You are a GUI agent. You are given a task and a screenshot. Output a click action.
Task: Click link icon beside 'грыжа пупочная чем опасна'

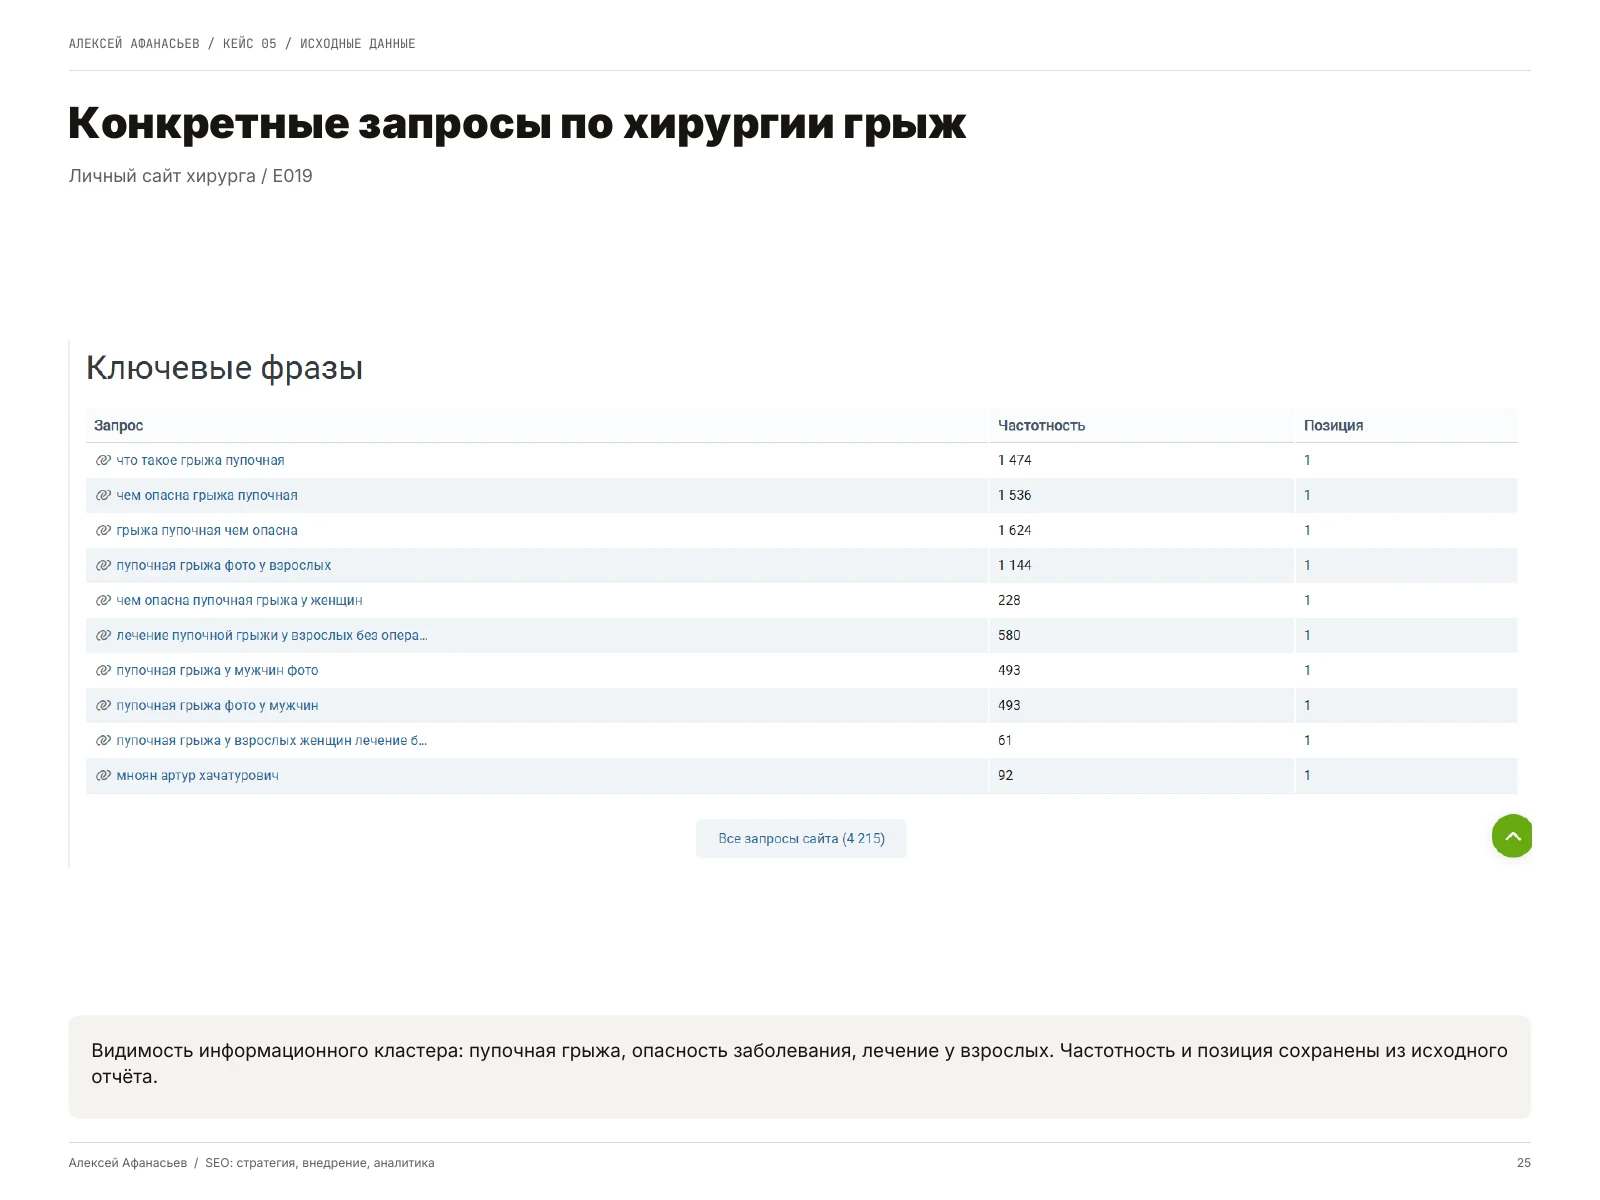pos(103,530)
